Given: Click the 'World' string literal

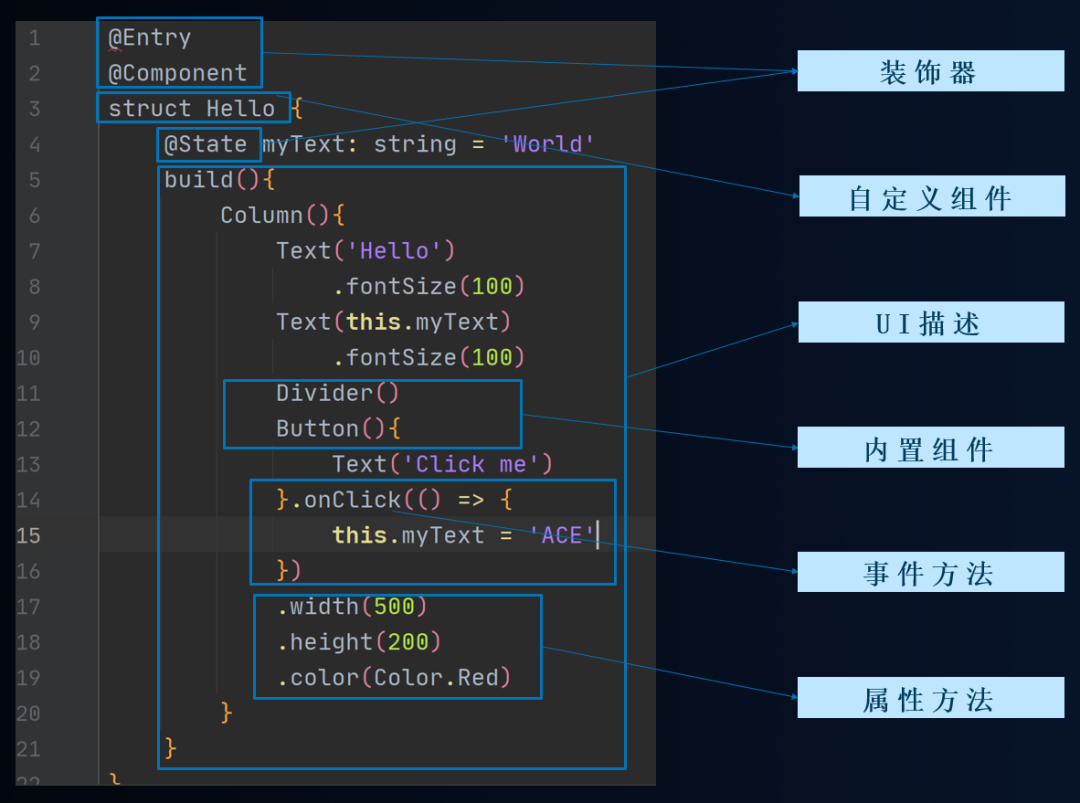Looking at the screenshot, I should click(547, 144).
